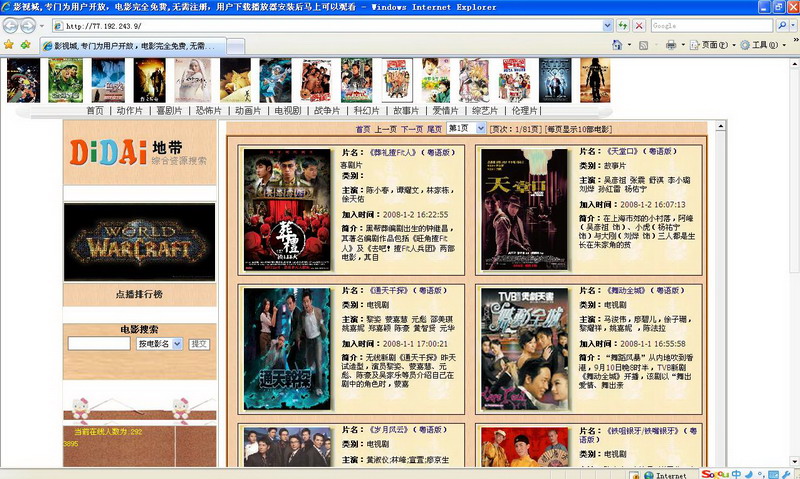The height and width of the screenshot is (479, 800).
Task: Click the DiDAi 地带 logo banner
Action: [139, 153]
